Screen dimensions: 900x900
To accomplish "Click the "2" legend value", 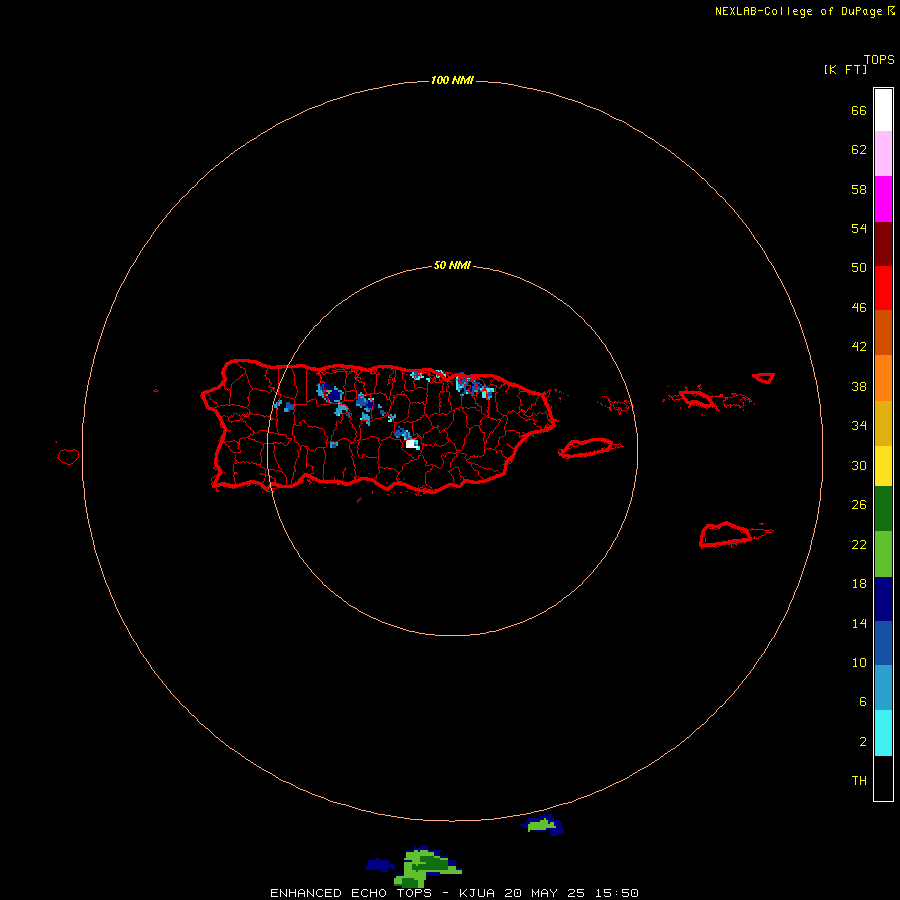I will (862, 742).
